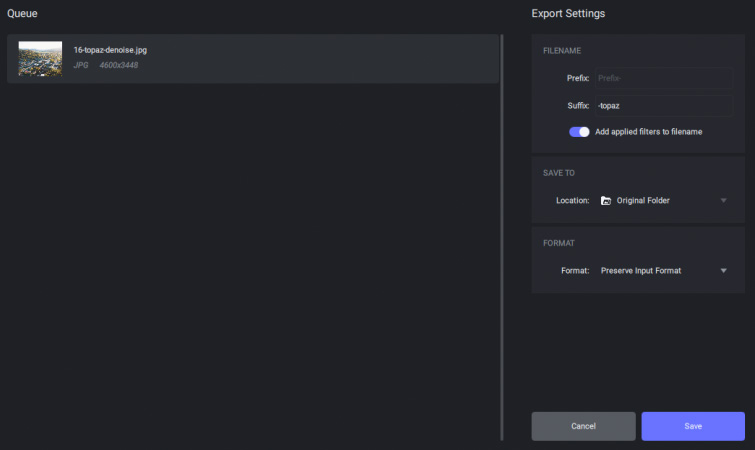Image resolution: width=755 pixels, height=450 pixels.
Task: Click the 16-topaz-denoise.jpg filename in the queue
Action: (110, 50)
